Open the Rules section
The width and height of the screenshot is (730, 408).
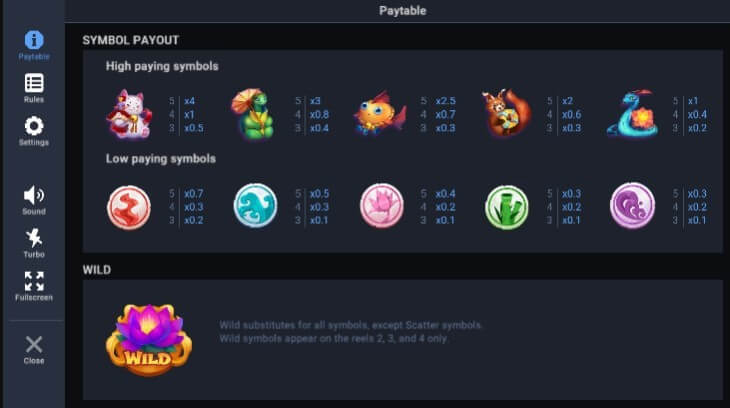coord(33,88)
